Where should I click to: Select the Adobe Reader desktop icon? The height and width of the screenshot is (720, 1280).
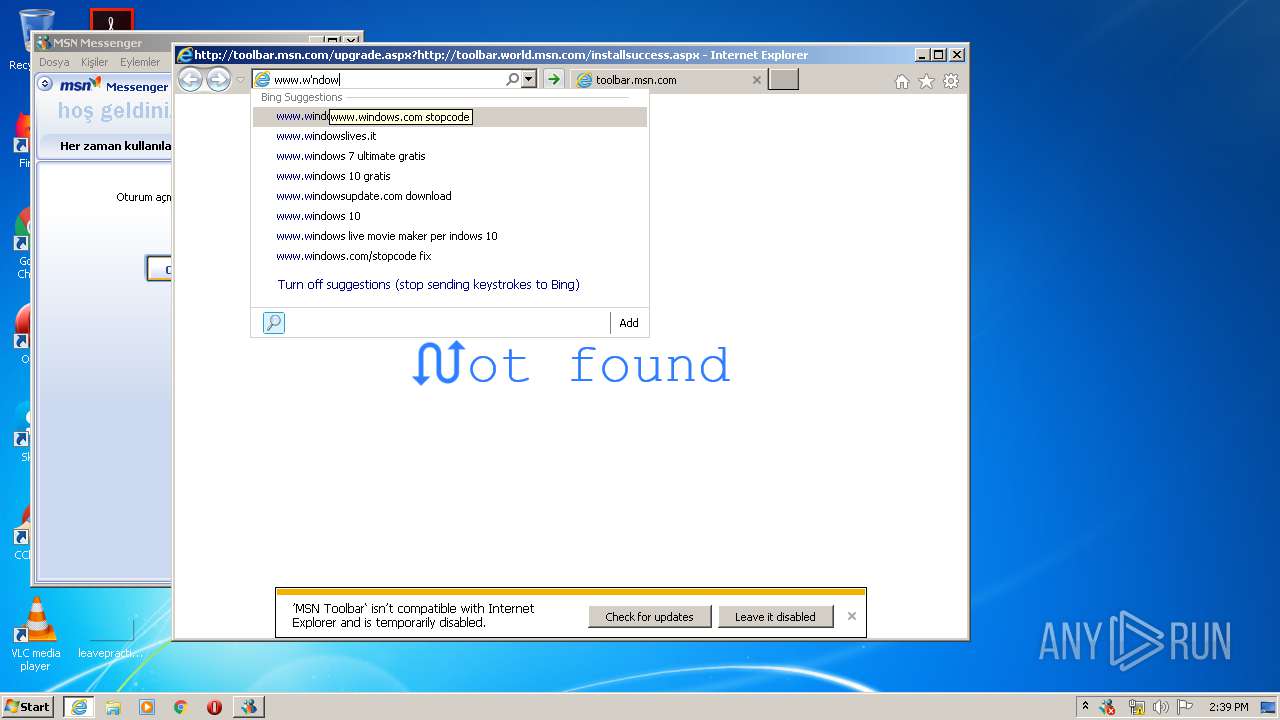[111, 20]
